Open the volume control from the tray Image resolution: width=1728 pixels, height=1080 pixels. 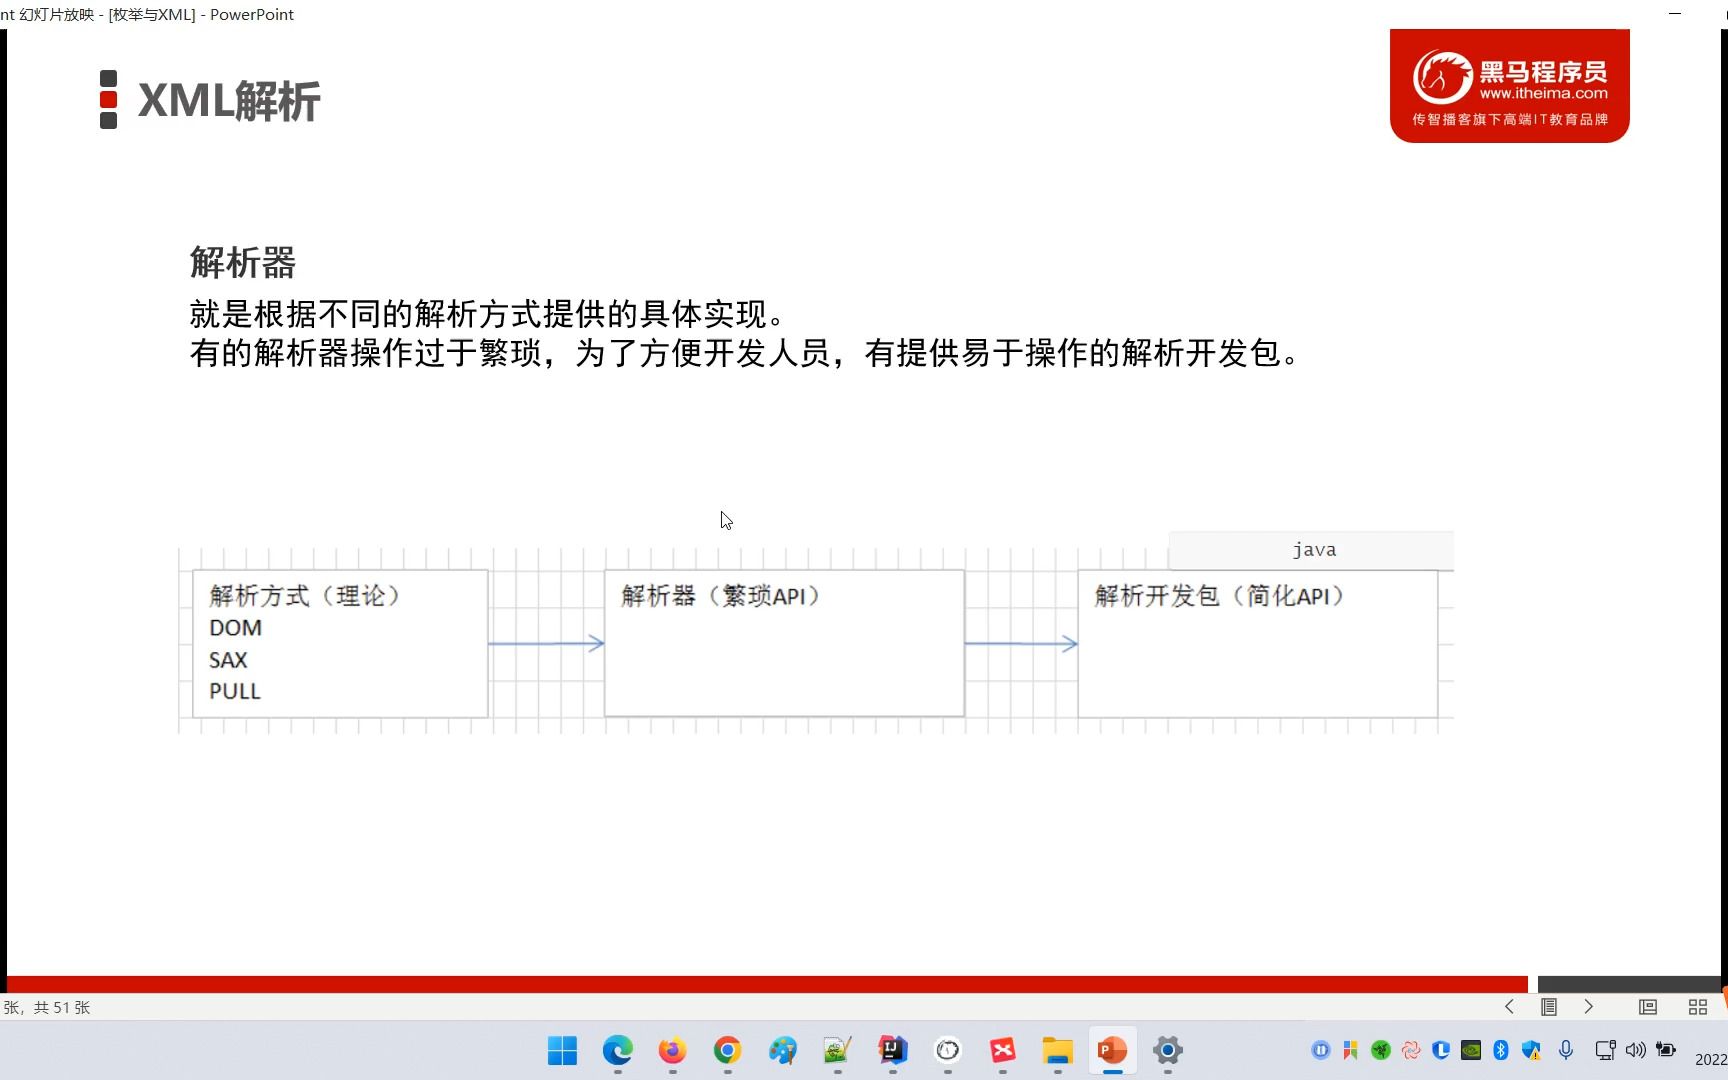click(x=1635, y=1050)
